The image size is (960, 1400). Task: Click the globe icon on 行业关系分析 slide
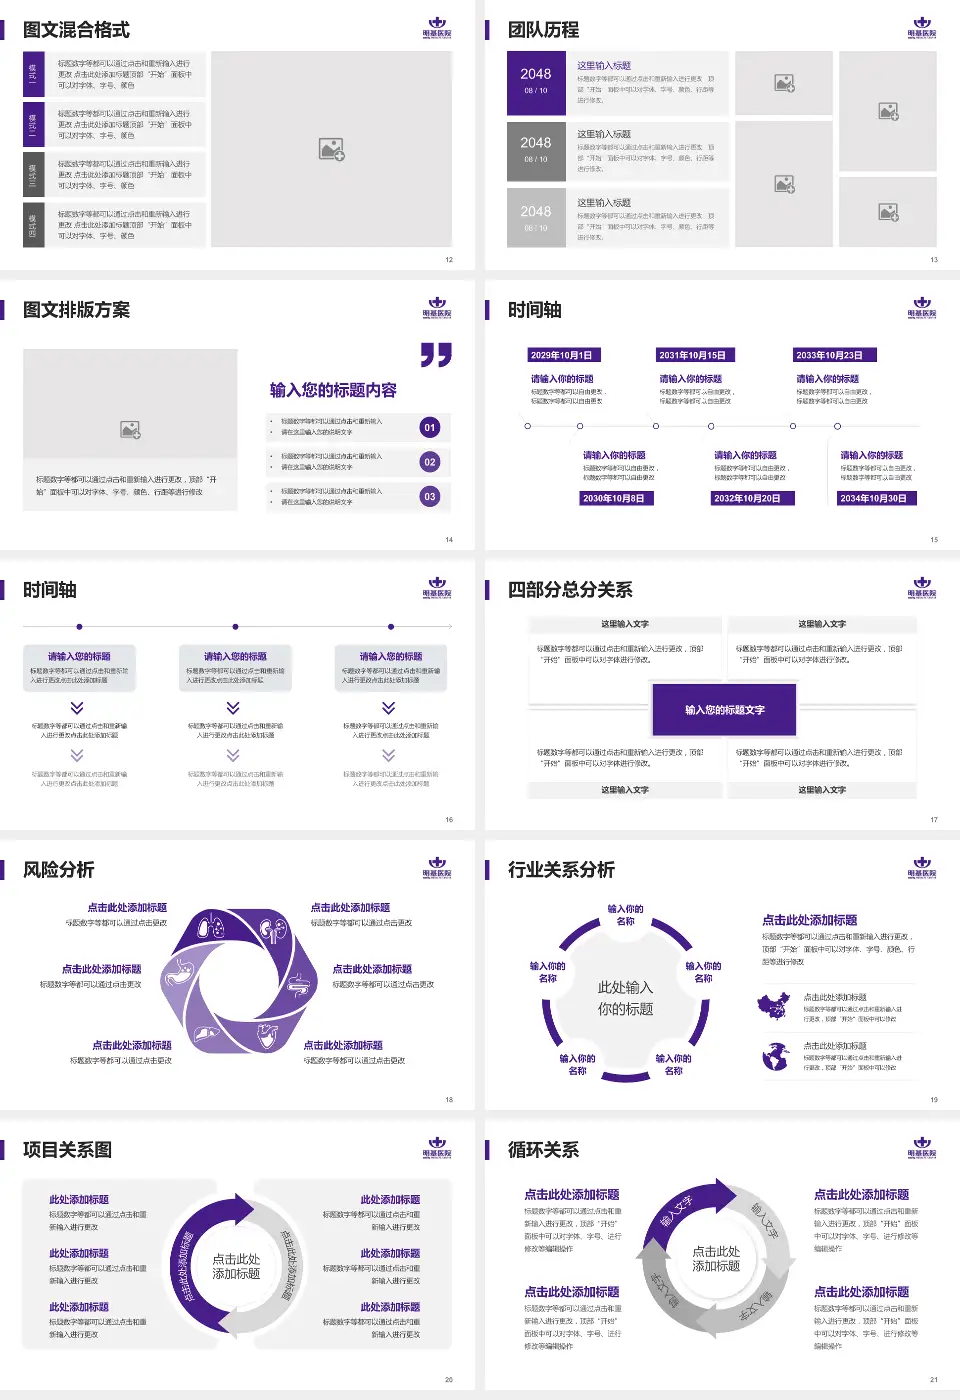774,1055
